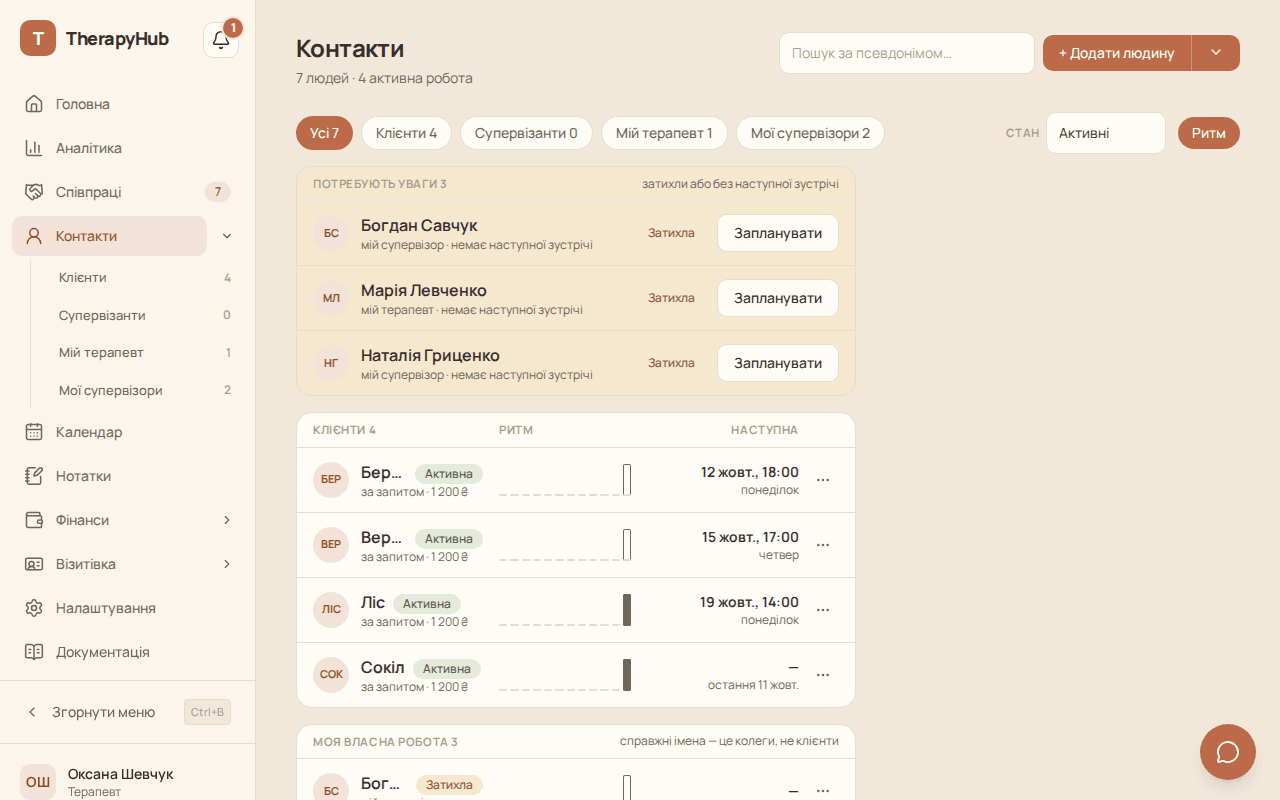Image resolution: width=1280 pixels, height=800 pixels.
Task: Open Головна from the sidebar
Action: coord(127,104)
